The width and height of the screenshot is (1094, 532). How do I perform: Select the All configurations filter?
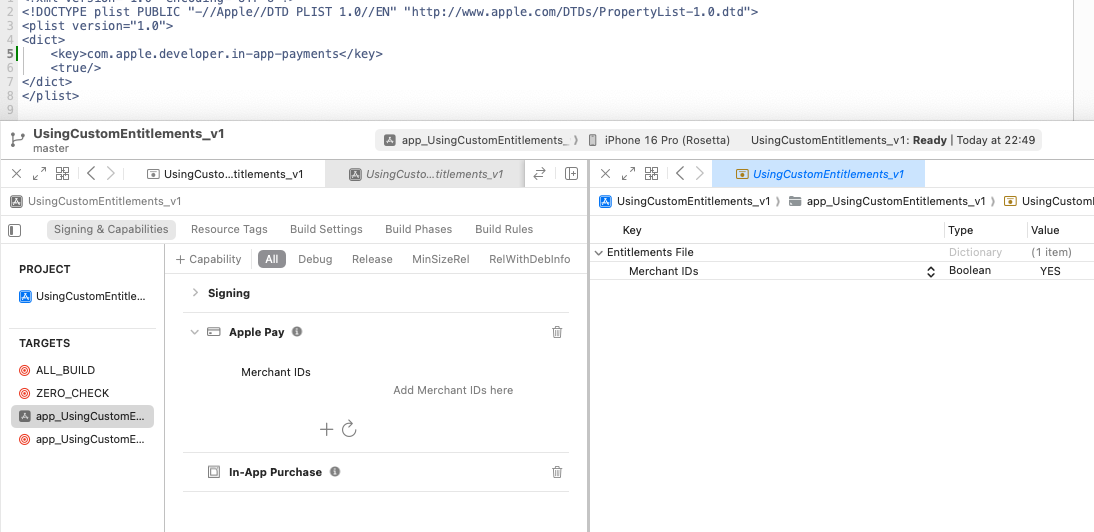[x=271, y=259]
